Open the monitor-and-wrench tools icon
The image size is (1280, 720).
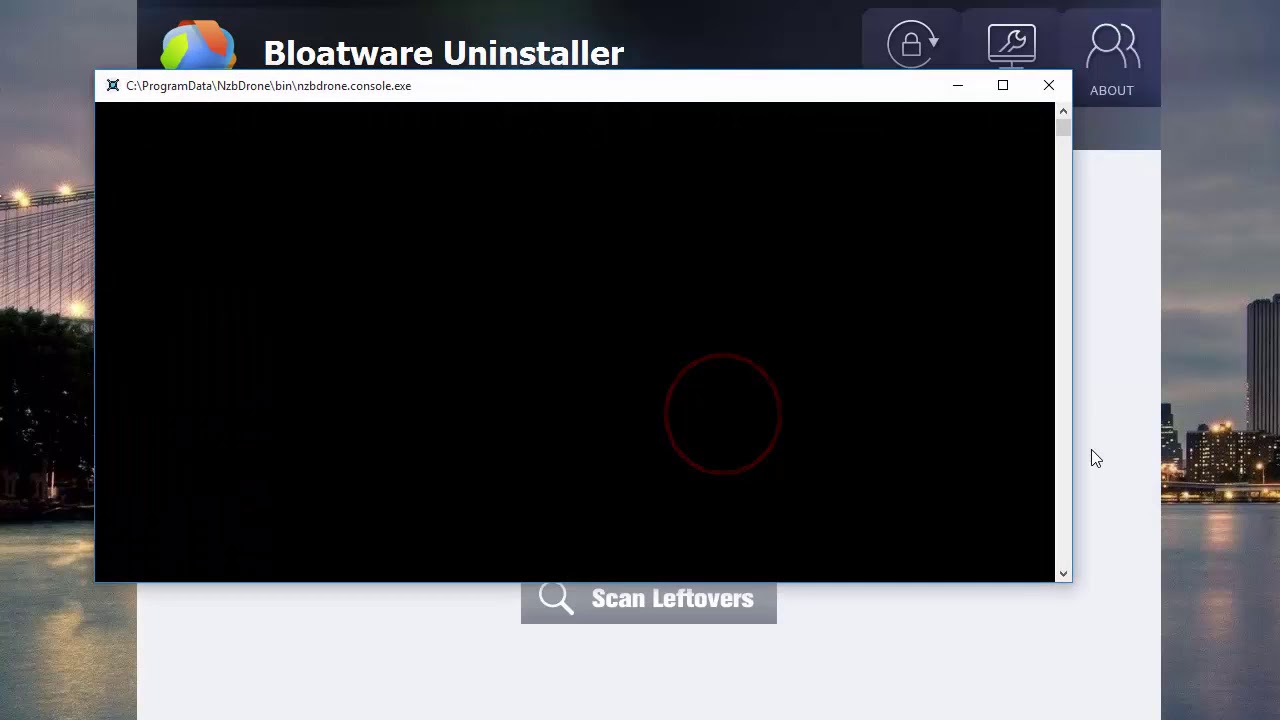1011,45
